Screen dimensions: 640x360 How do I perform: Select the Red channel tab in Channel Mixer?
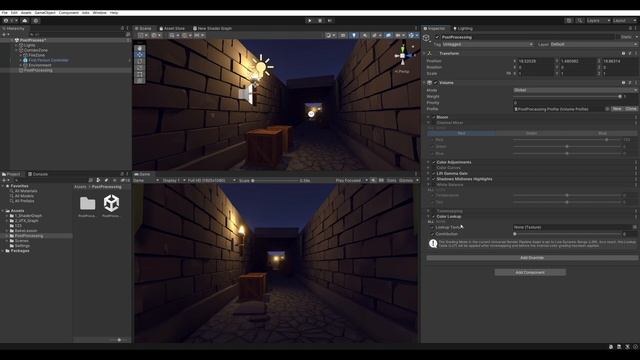coord(462,133)
